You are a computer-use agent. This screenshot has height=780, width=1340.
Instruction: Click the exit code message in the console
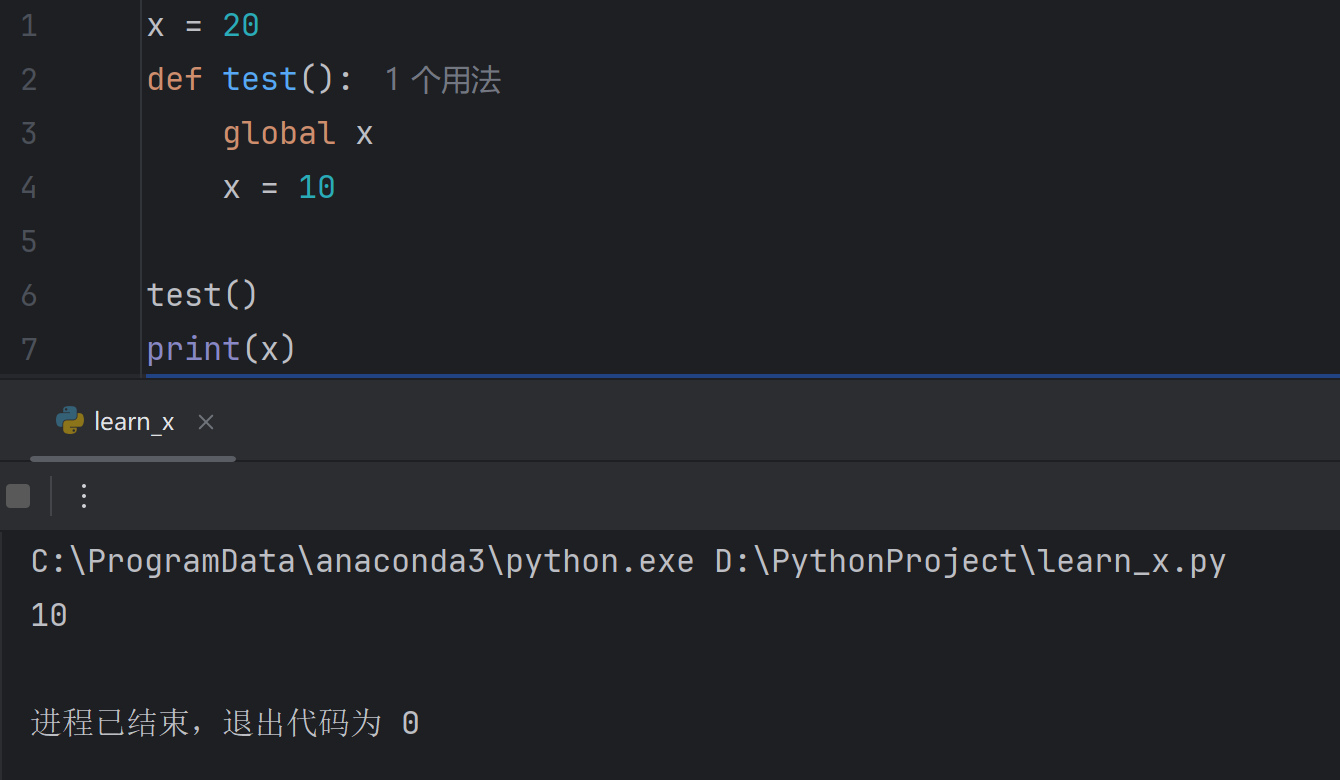click(x=225, y=722)
